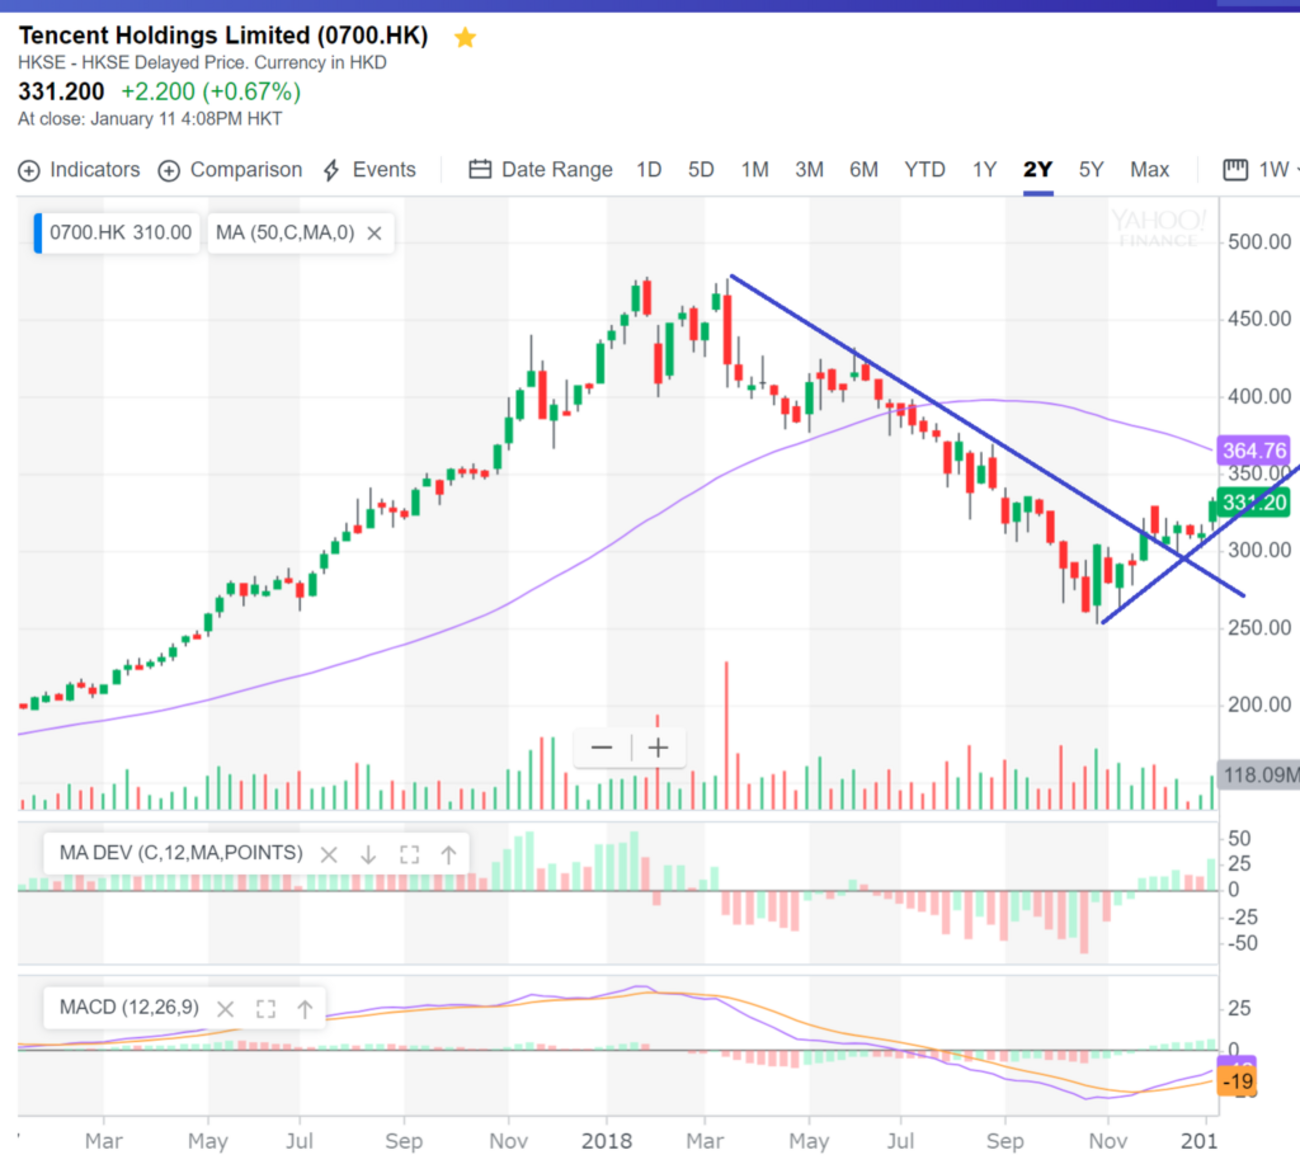The image size is (1300, 1169).
Task: Click the 450.00 price axis label
Action: [1260, 319]
